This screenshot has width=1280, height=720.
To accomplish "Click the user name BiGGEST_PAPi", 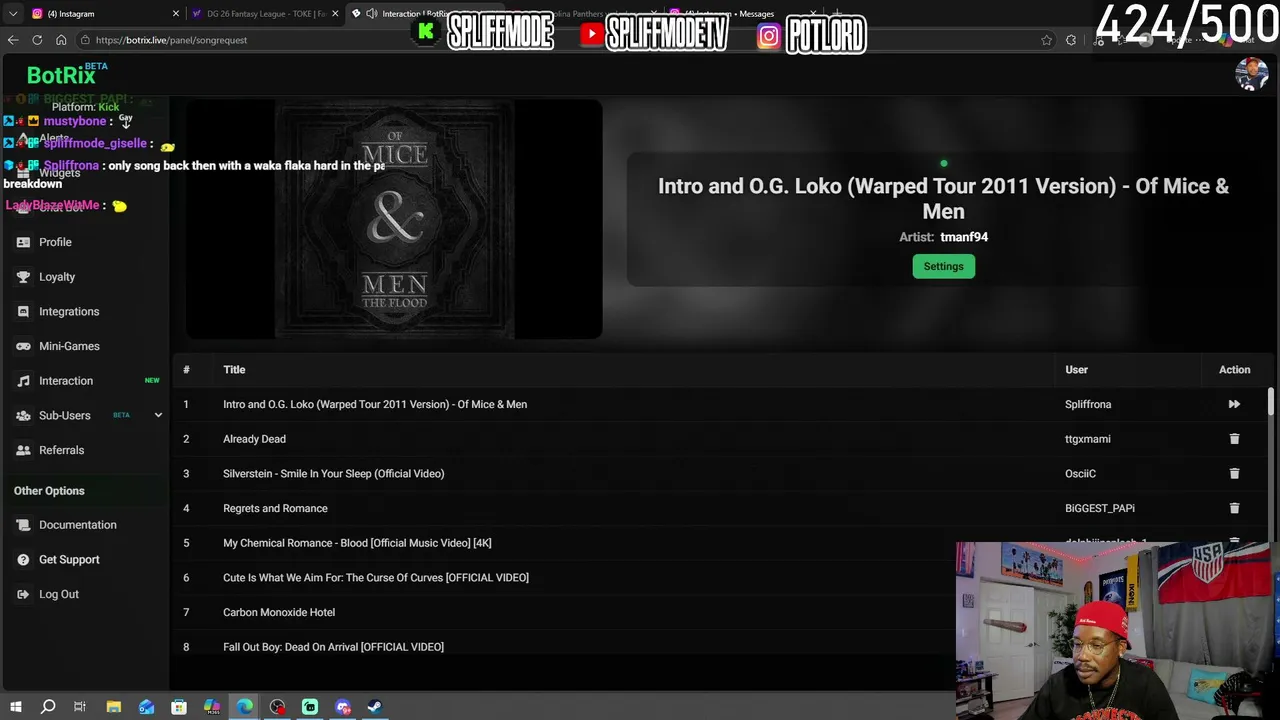I will (x=1100, y=508).
